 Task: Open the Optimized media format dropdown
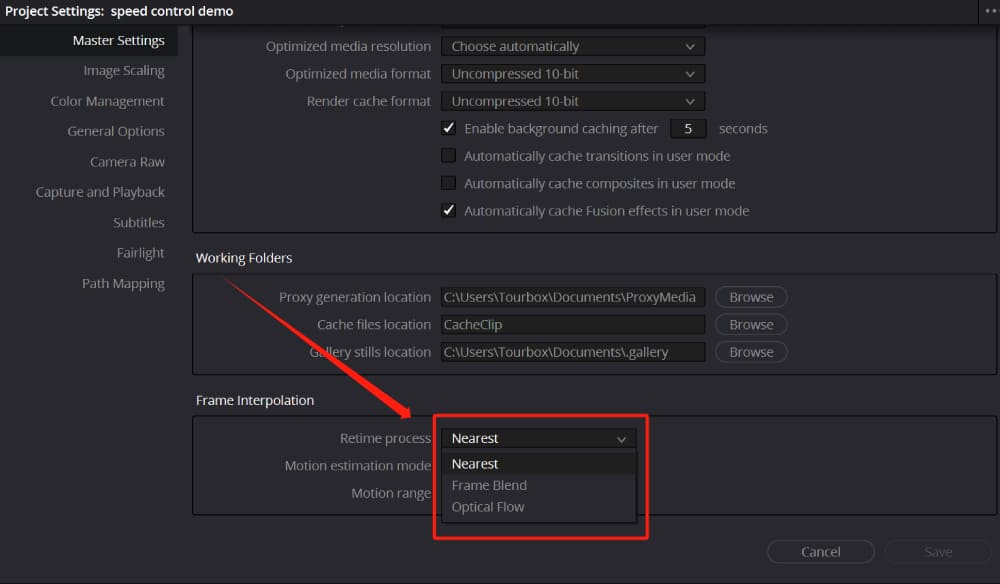point(572,73)
